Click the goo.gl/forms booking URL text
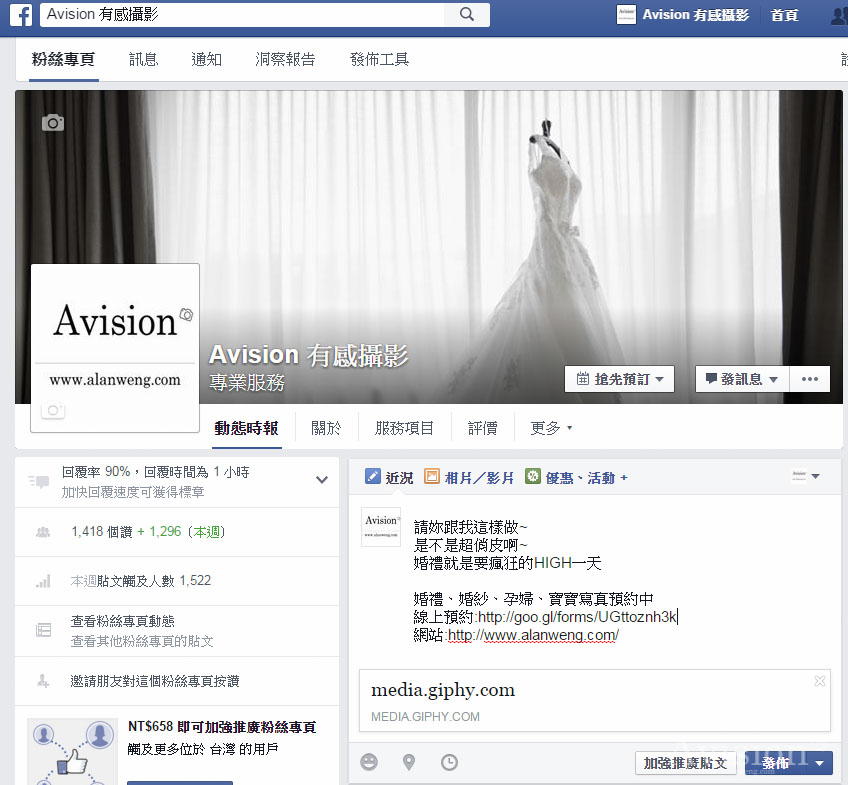Screen dimensions: 848x785 577,617
